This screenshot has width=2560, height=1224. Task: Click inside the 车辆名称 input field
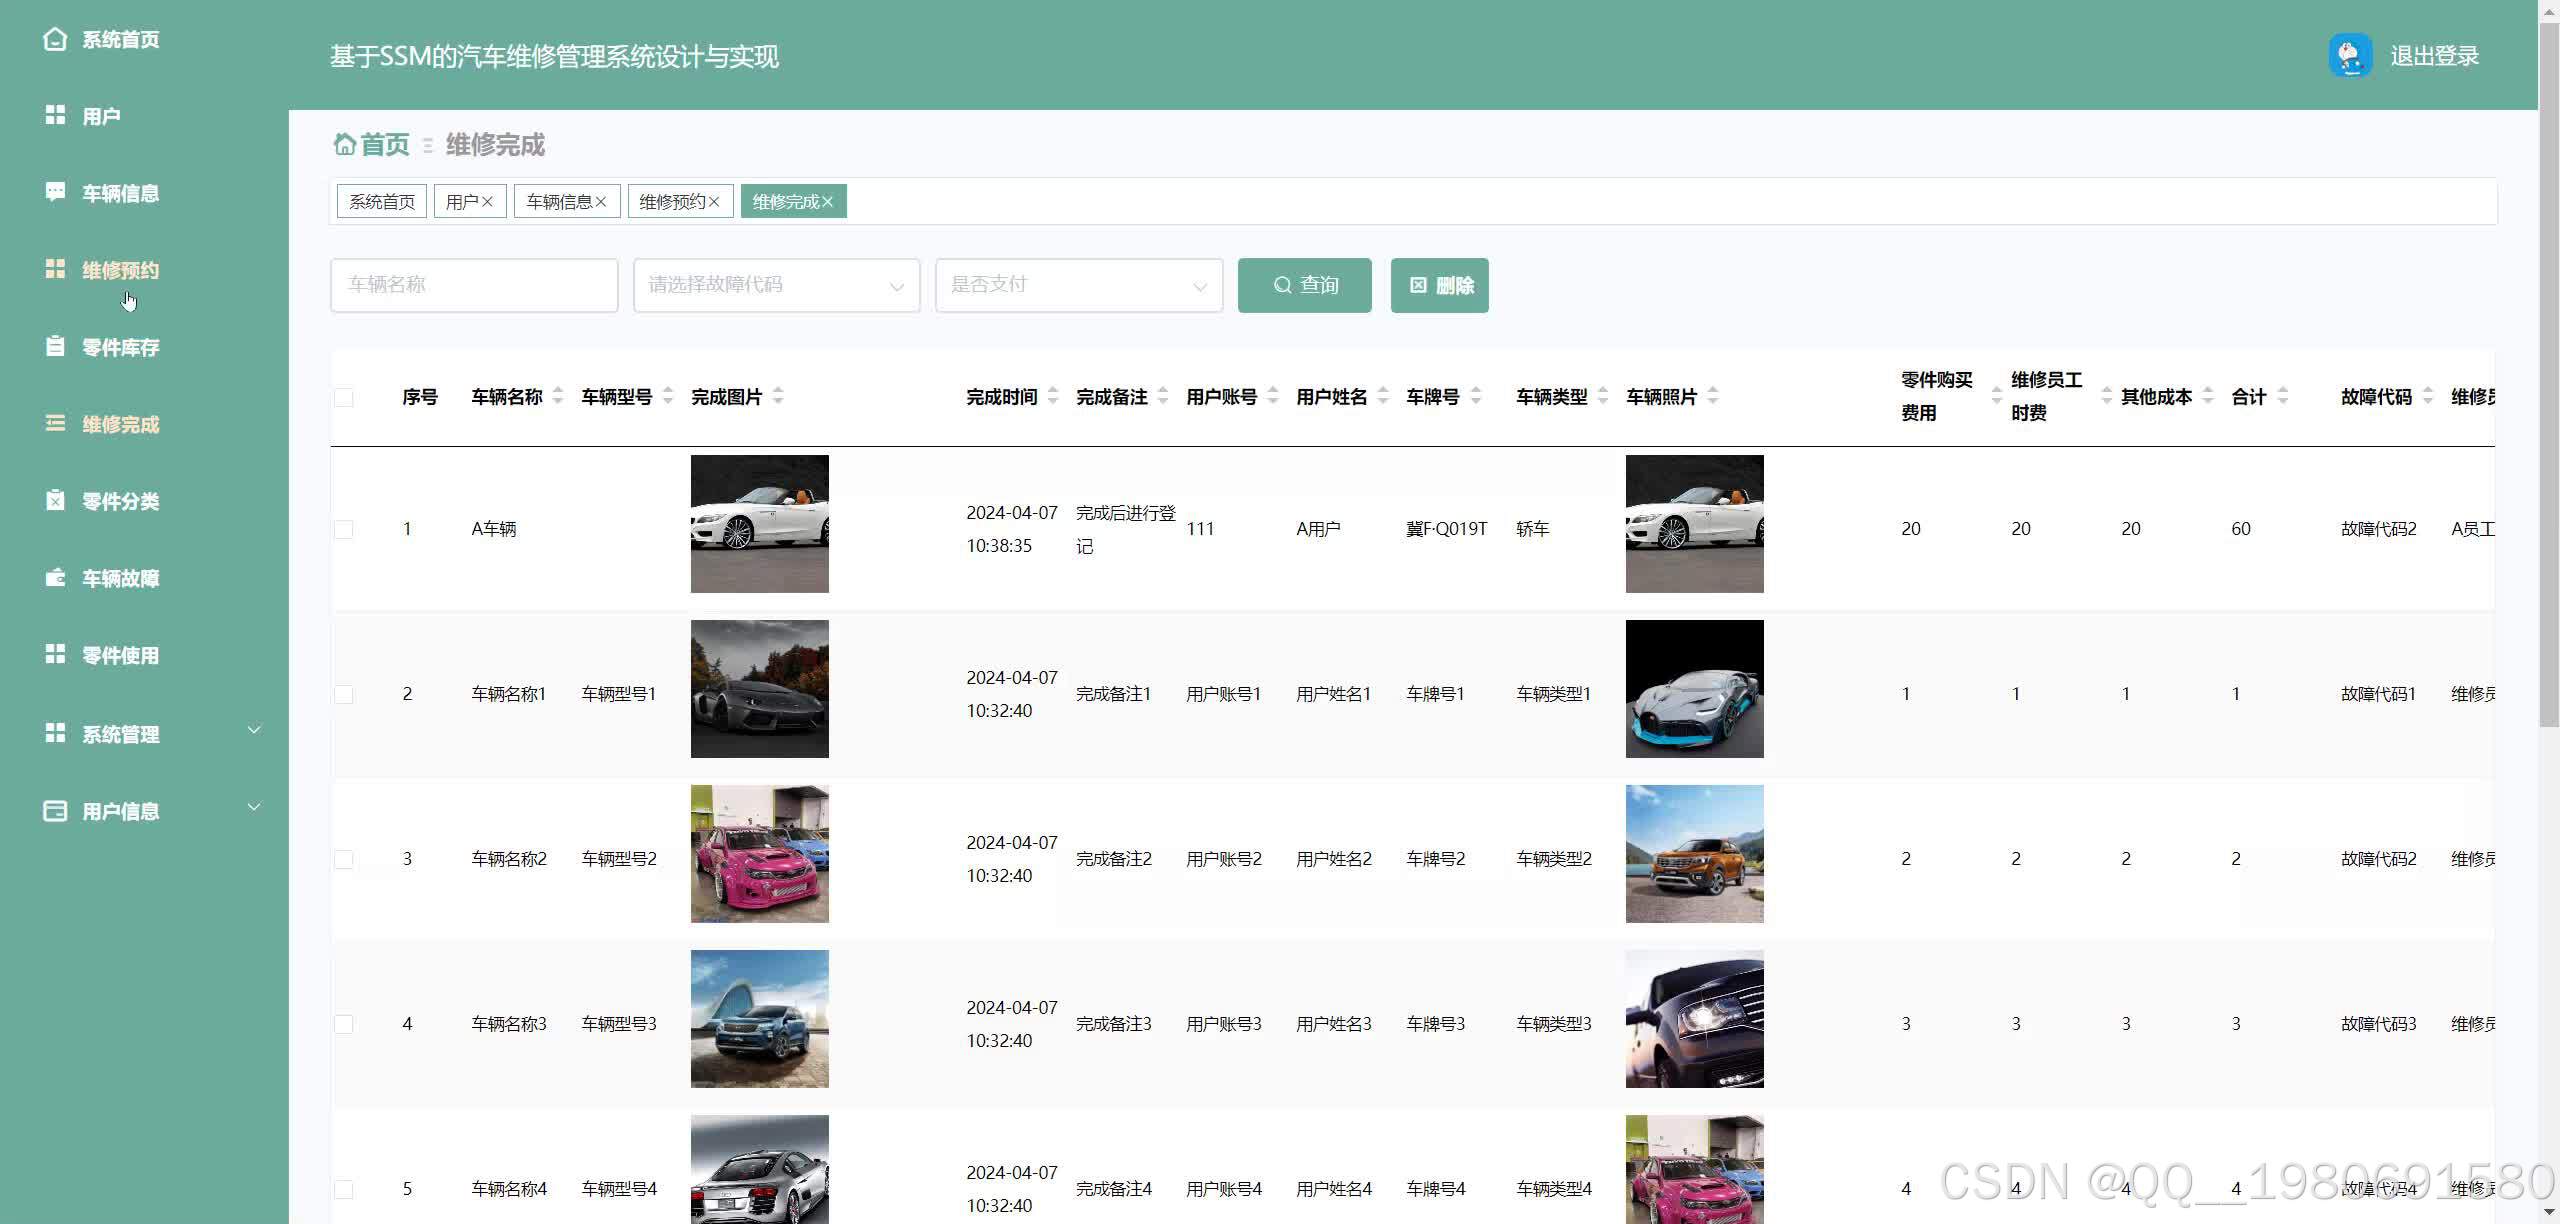click(x=473, y=285)
